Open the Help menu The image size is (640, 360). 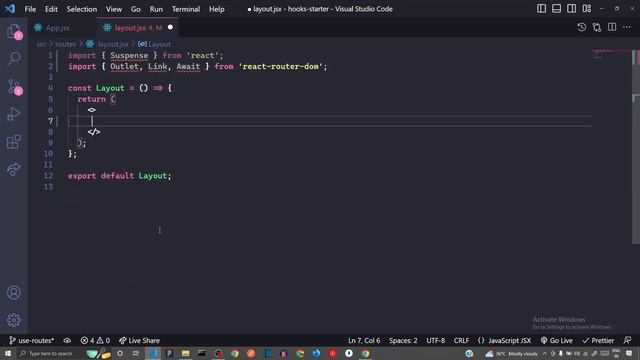(217, 9)
